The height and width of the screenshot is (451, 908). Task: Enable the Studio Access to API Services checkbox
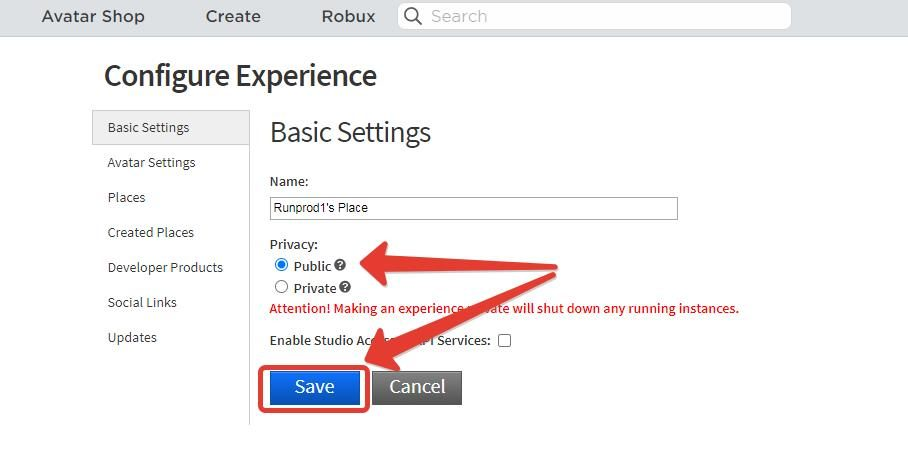tap(504, 340)
